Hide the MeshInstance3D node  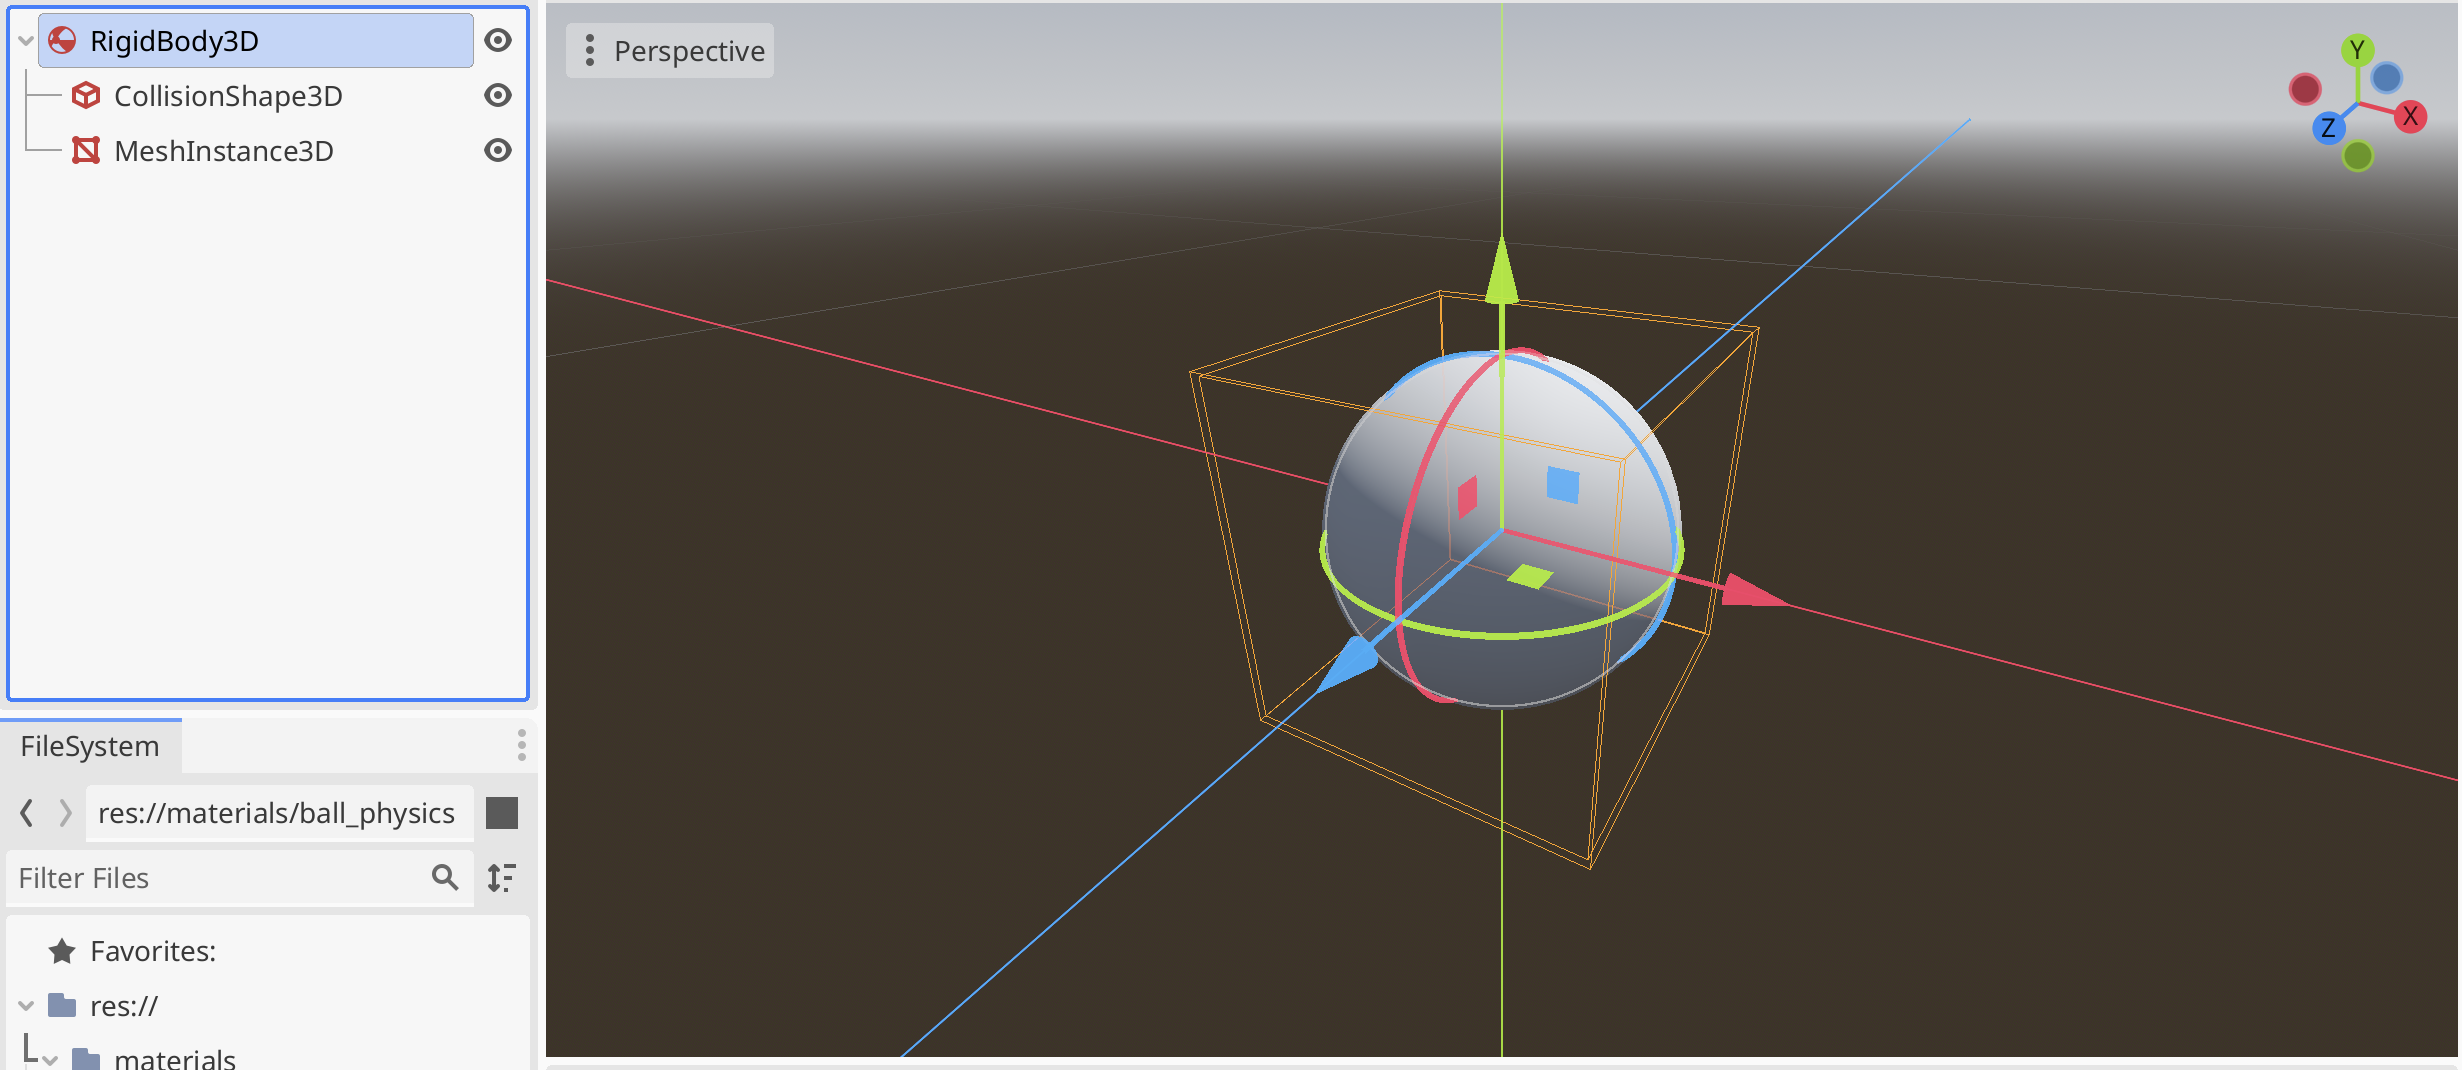[498, 151]
